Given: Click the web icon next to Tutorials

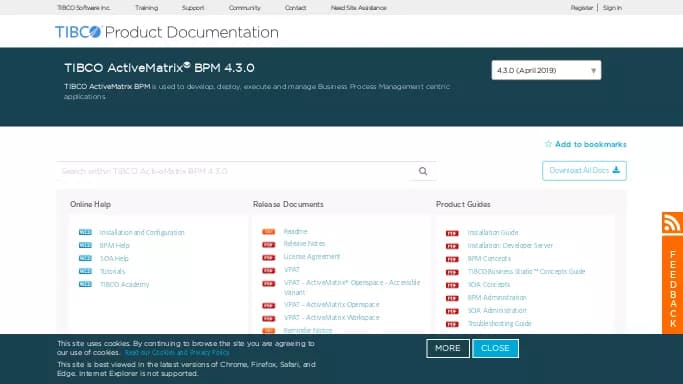Looking at the screenshot, I should [x=85, y=272].
